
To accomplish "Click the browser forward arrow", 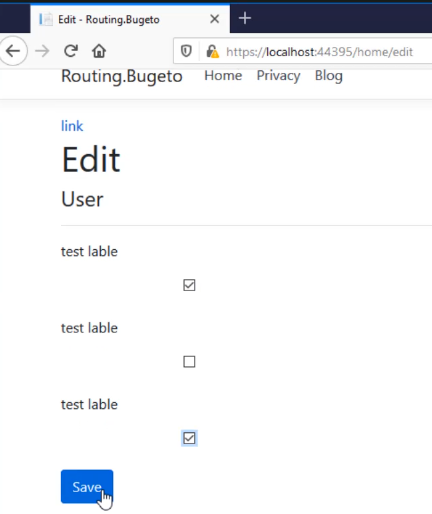I will (x=42, y=51).
